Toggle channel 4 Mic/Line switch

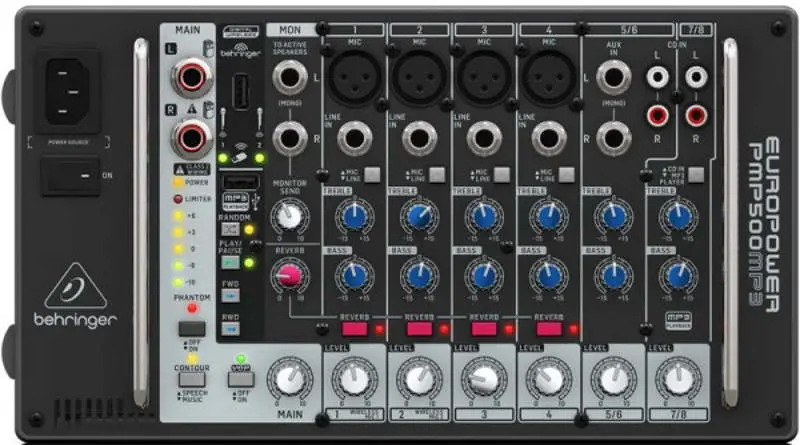[x=566, y=175]
